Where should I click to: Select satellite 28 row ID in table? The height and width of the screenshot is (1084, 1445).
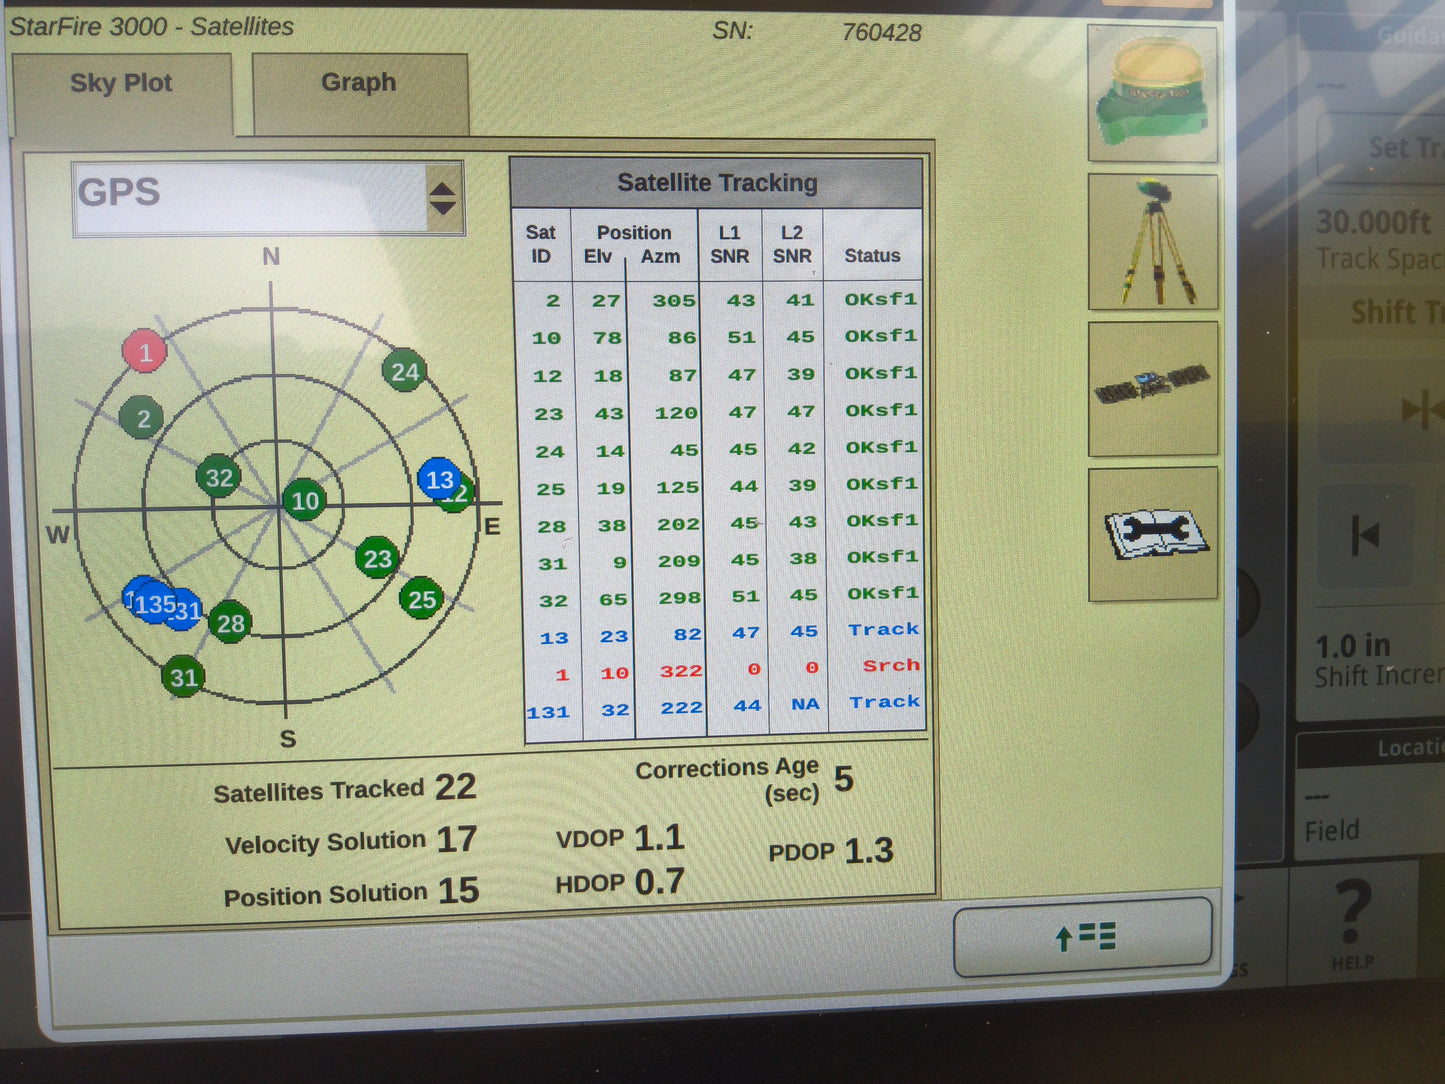coord(551,527)
